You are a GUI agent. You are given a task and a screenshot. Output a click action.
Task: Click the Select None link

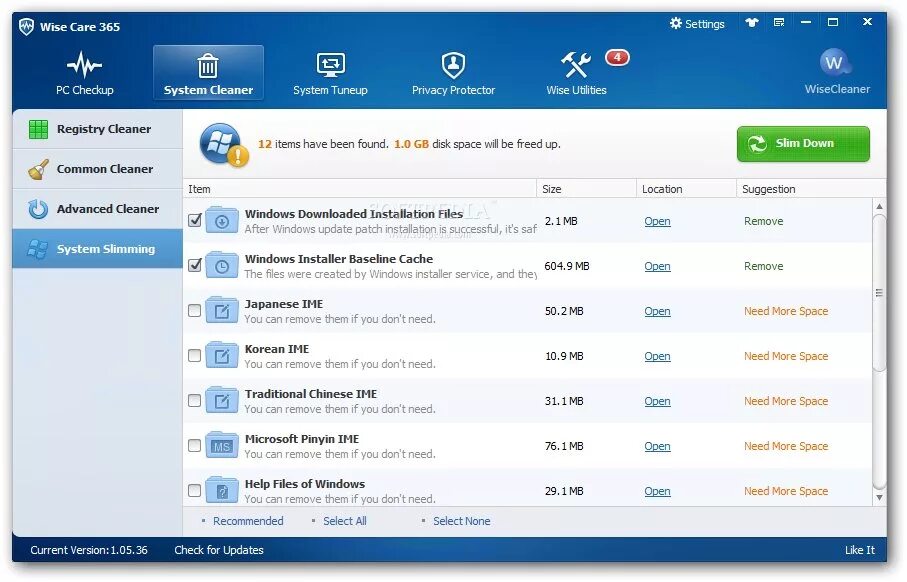[x=462, y=521]
